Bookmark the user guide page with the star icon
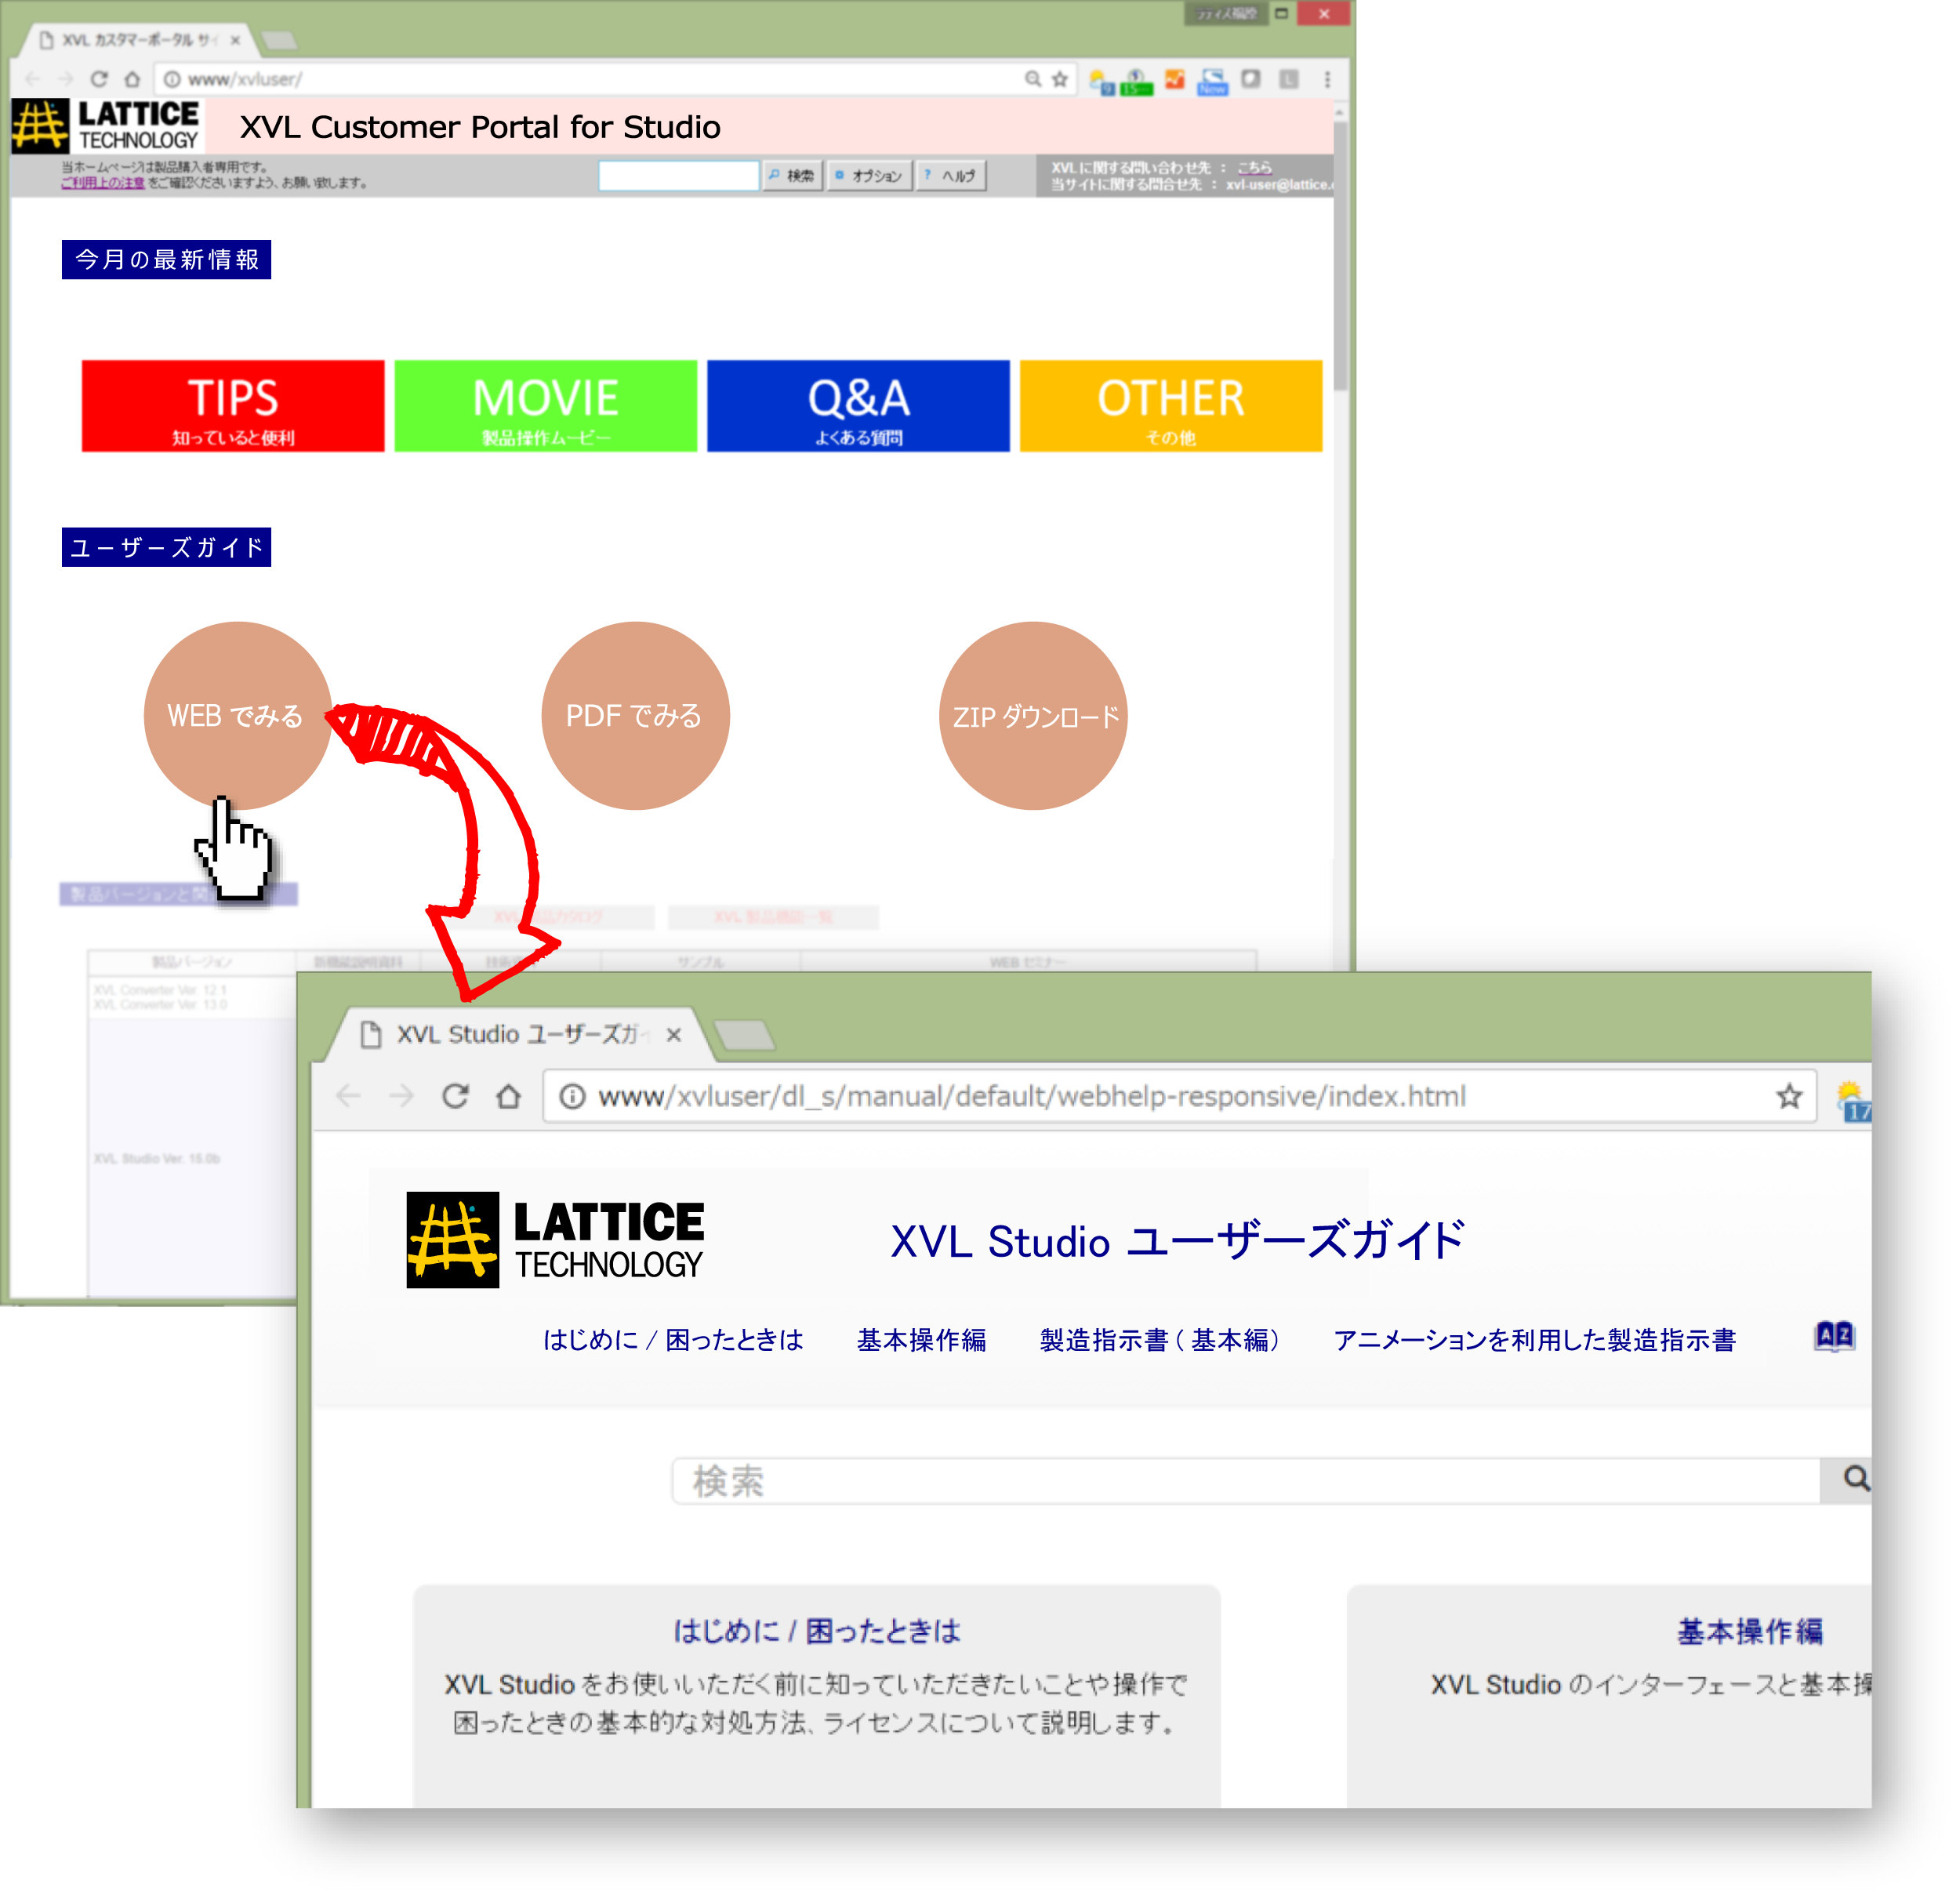This screenshot has width=1960, height=1895. 1789,1096
